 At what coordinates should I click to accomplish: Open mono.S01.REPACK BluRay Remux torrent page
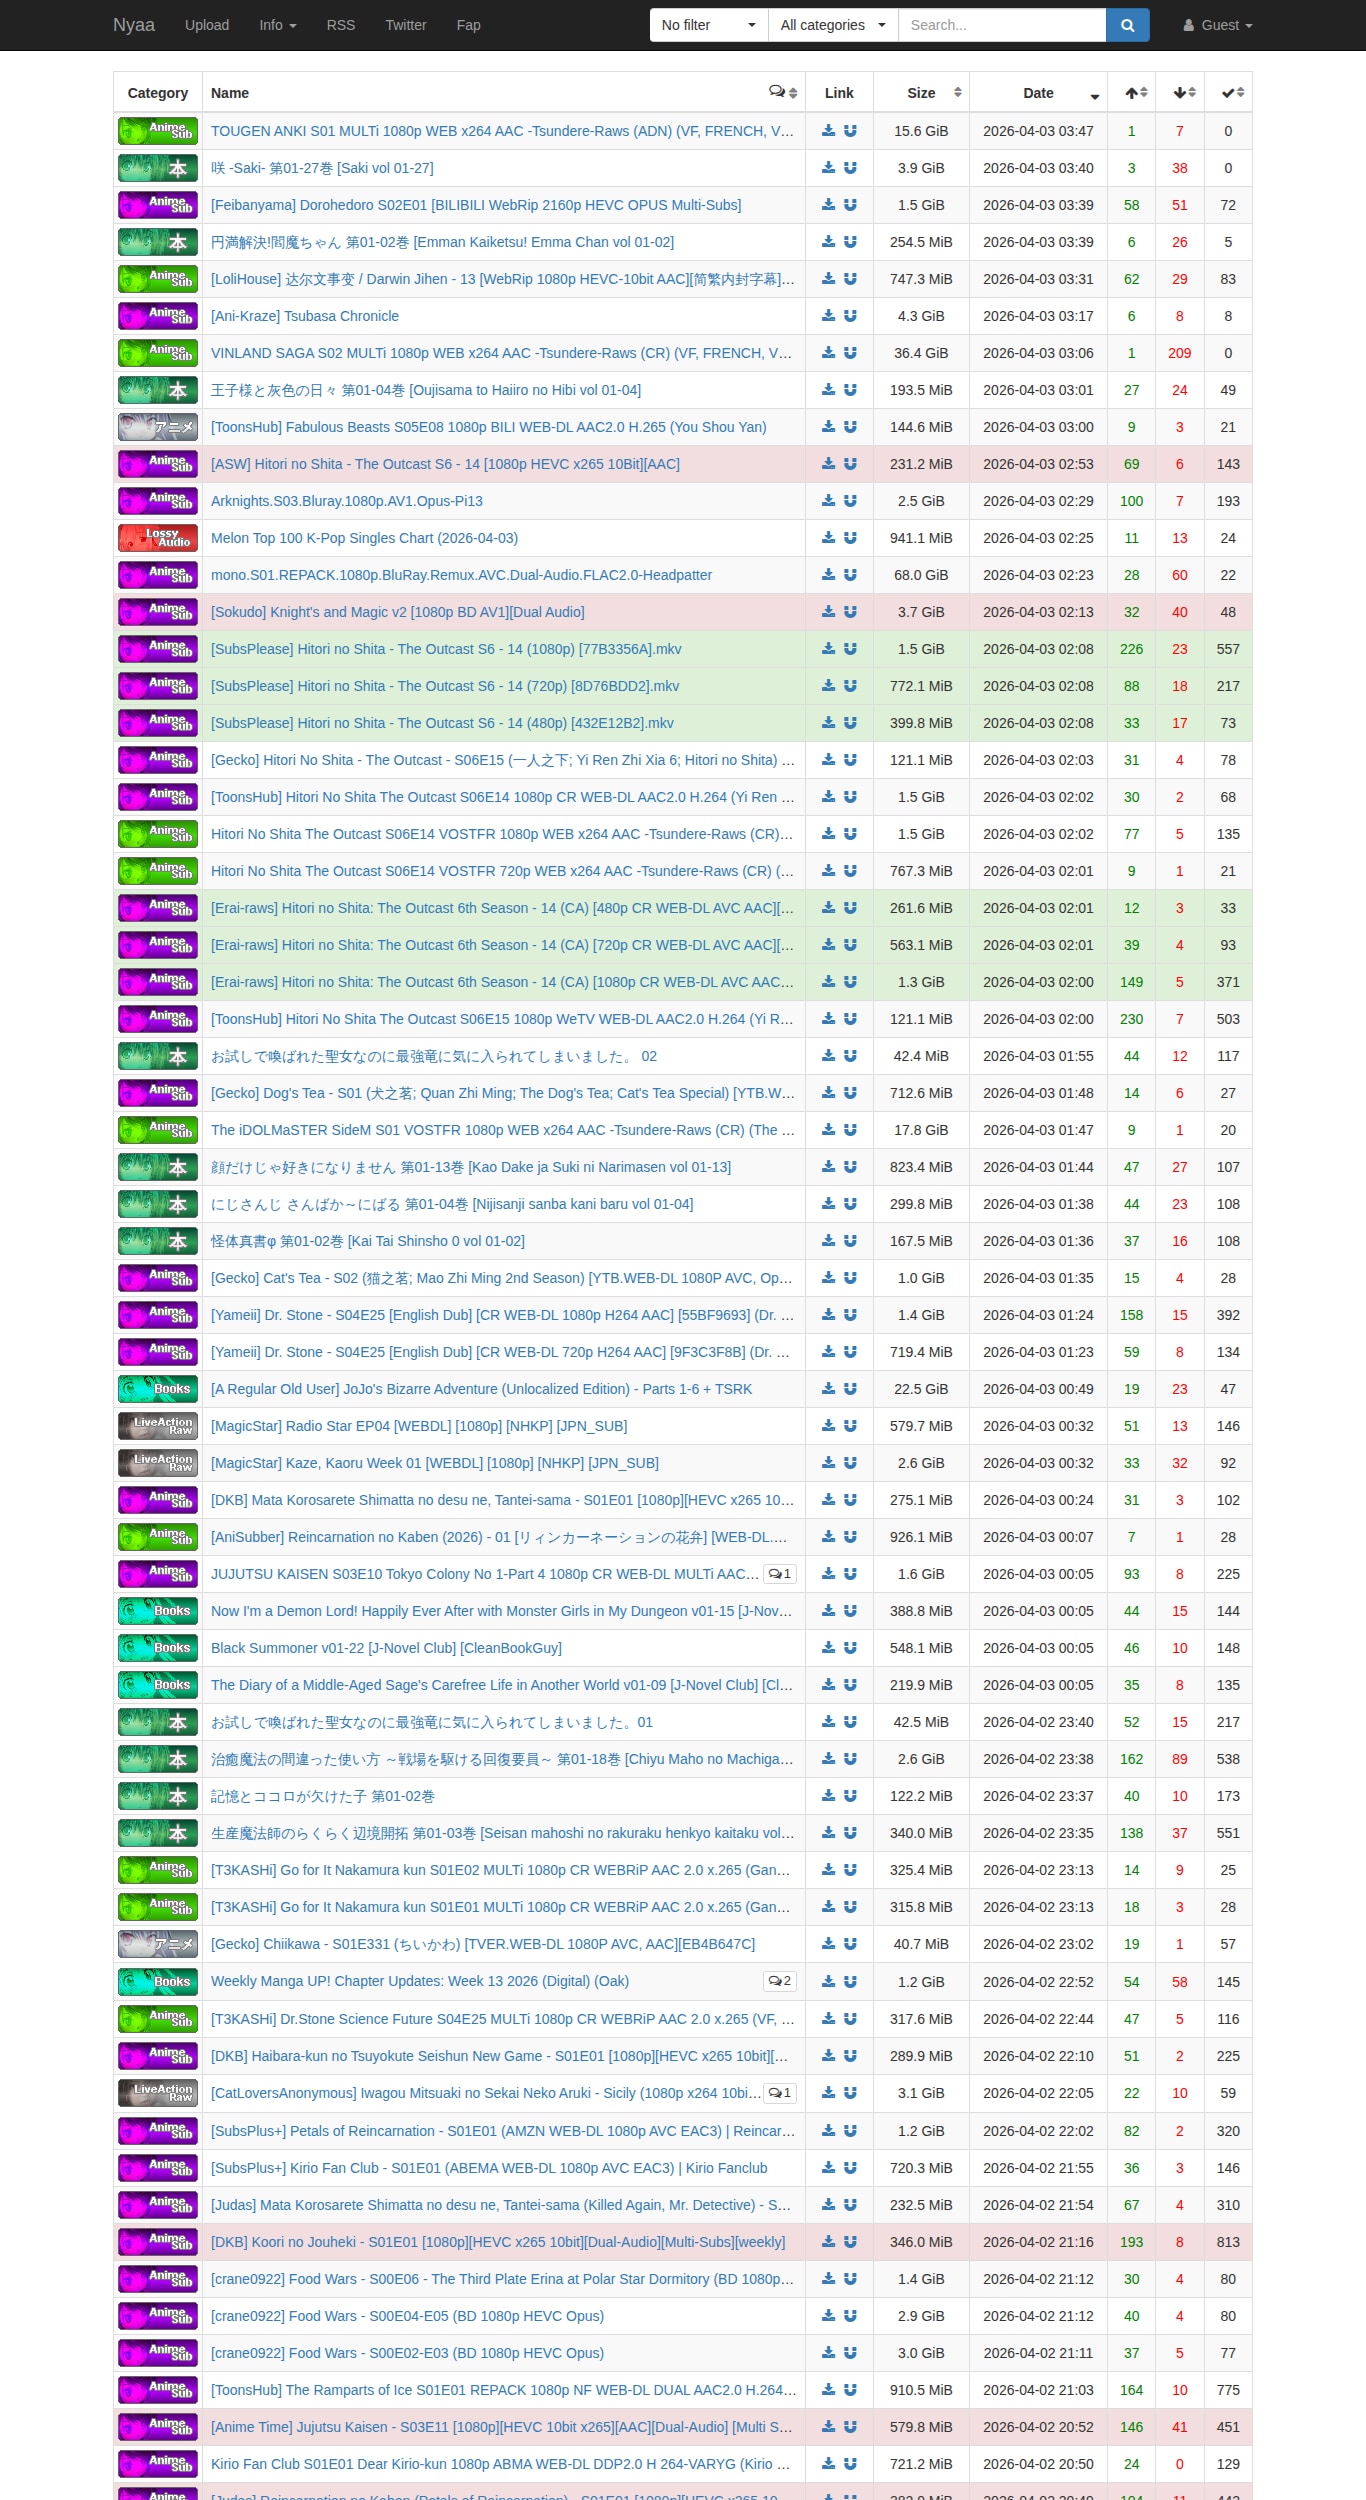coord(461,575)
